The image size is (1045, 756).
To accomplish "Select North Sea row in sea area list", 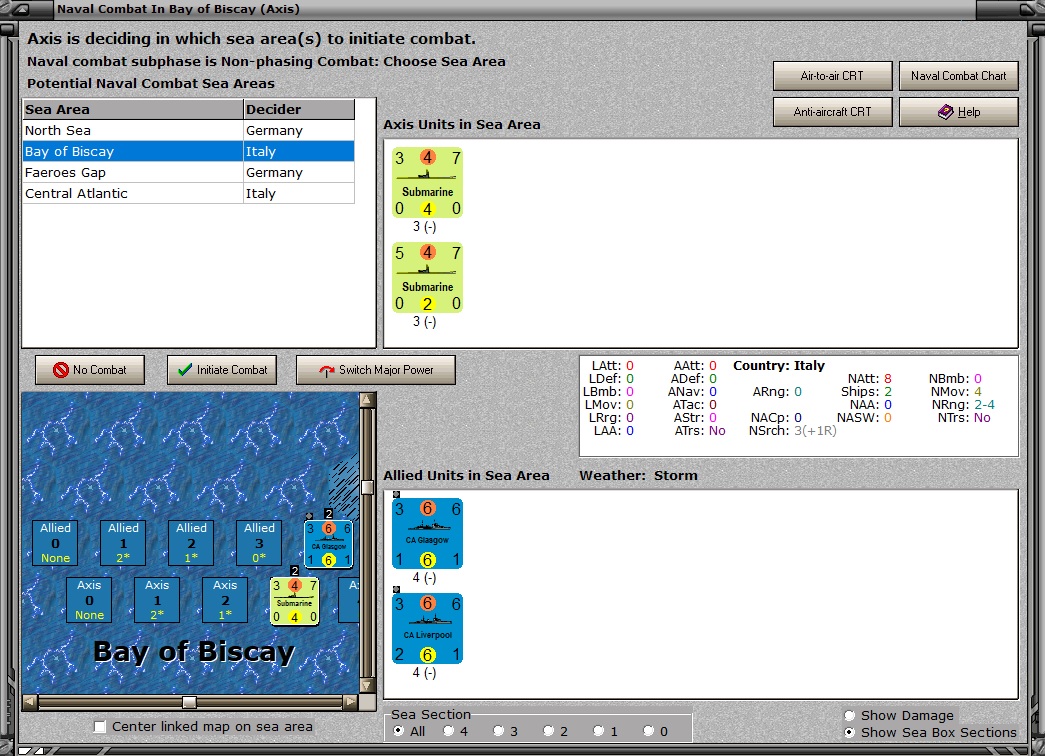I will (189, 131).
